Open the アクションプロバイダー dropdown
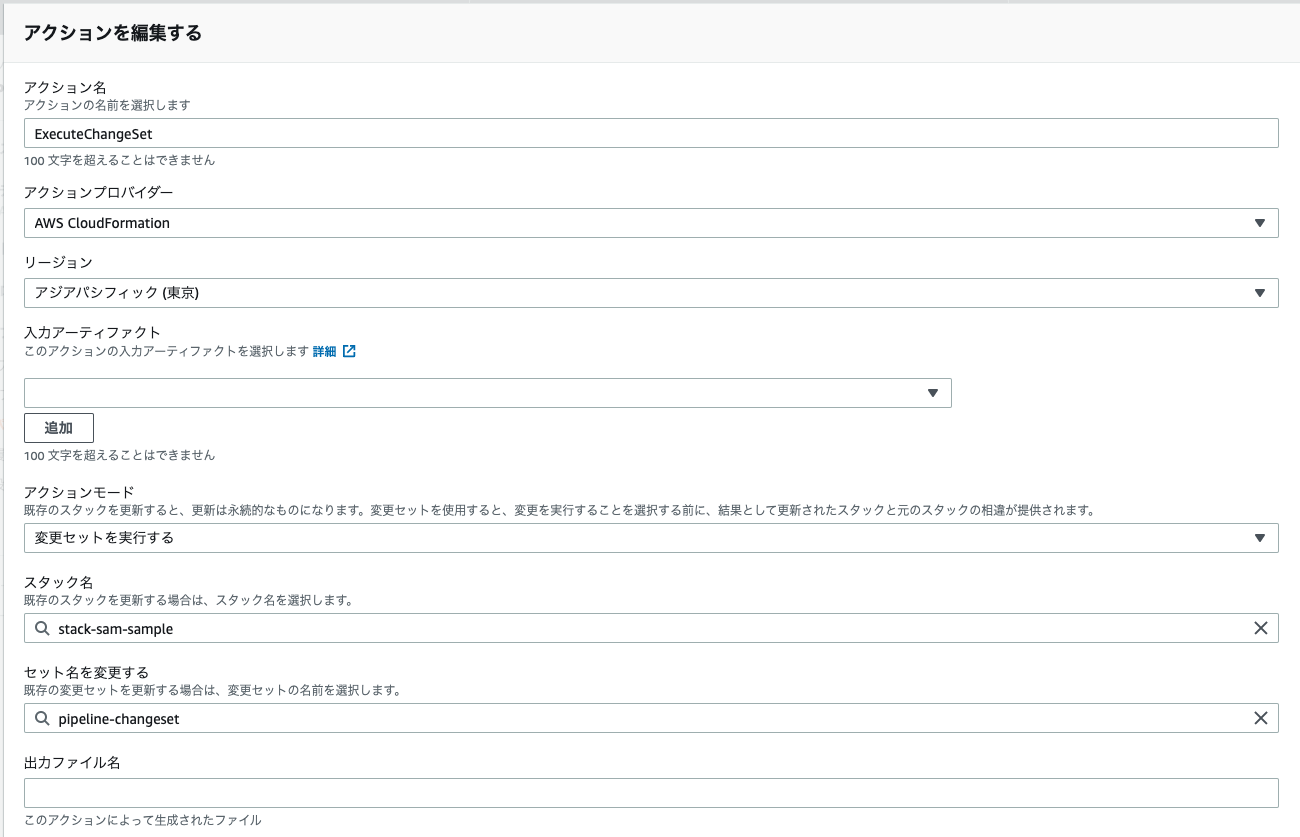1300x837 pixels. pyautogui.click(x=650, y=222)
